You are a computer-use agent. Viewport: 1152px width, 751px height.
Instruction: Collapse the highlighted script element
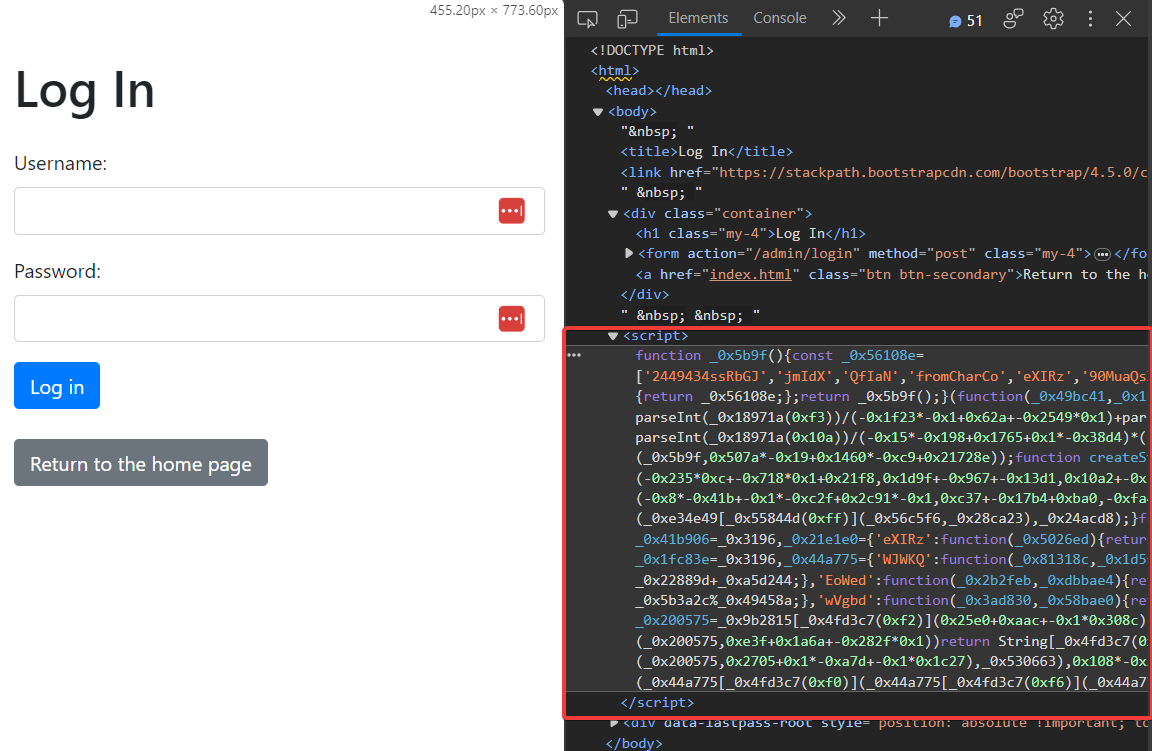coord(611,335)
